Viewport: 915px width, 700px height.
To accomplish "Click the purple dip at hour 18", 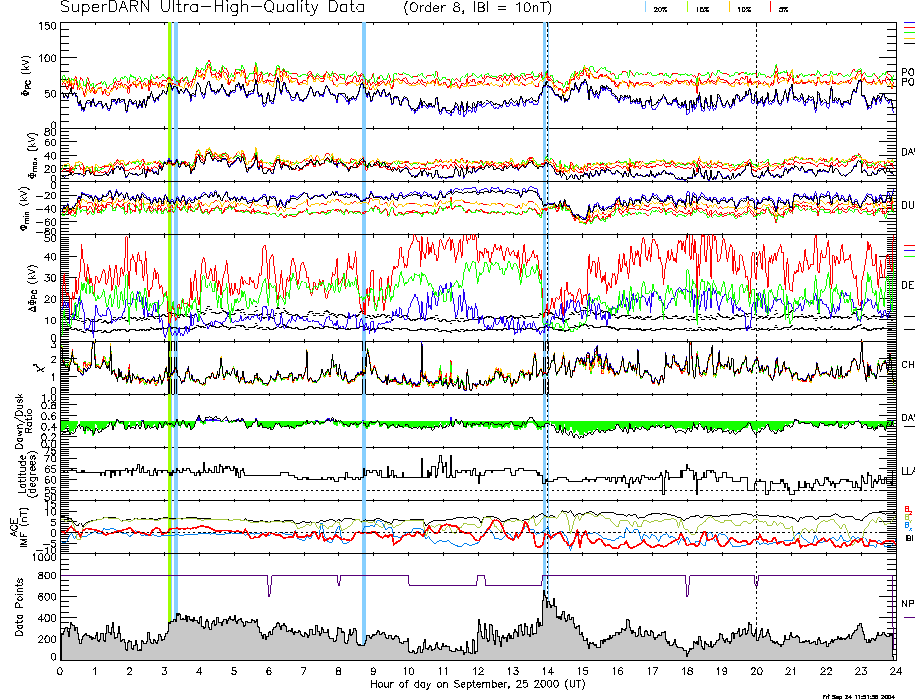I will pos(687,586).
